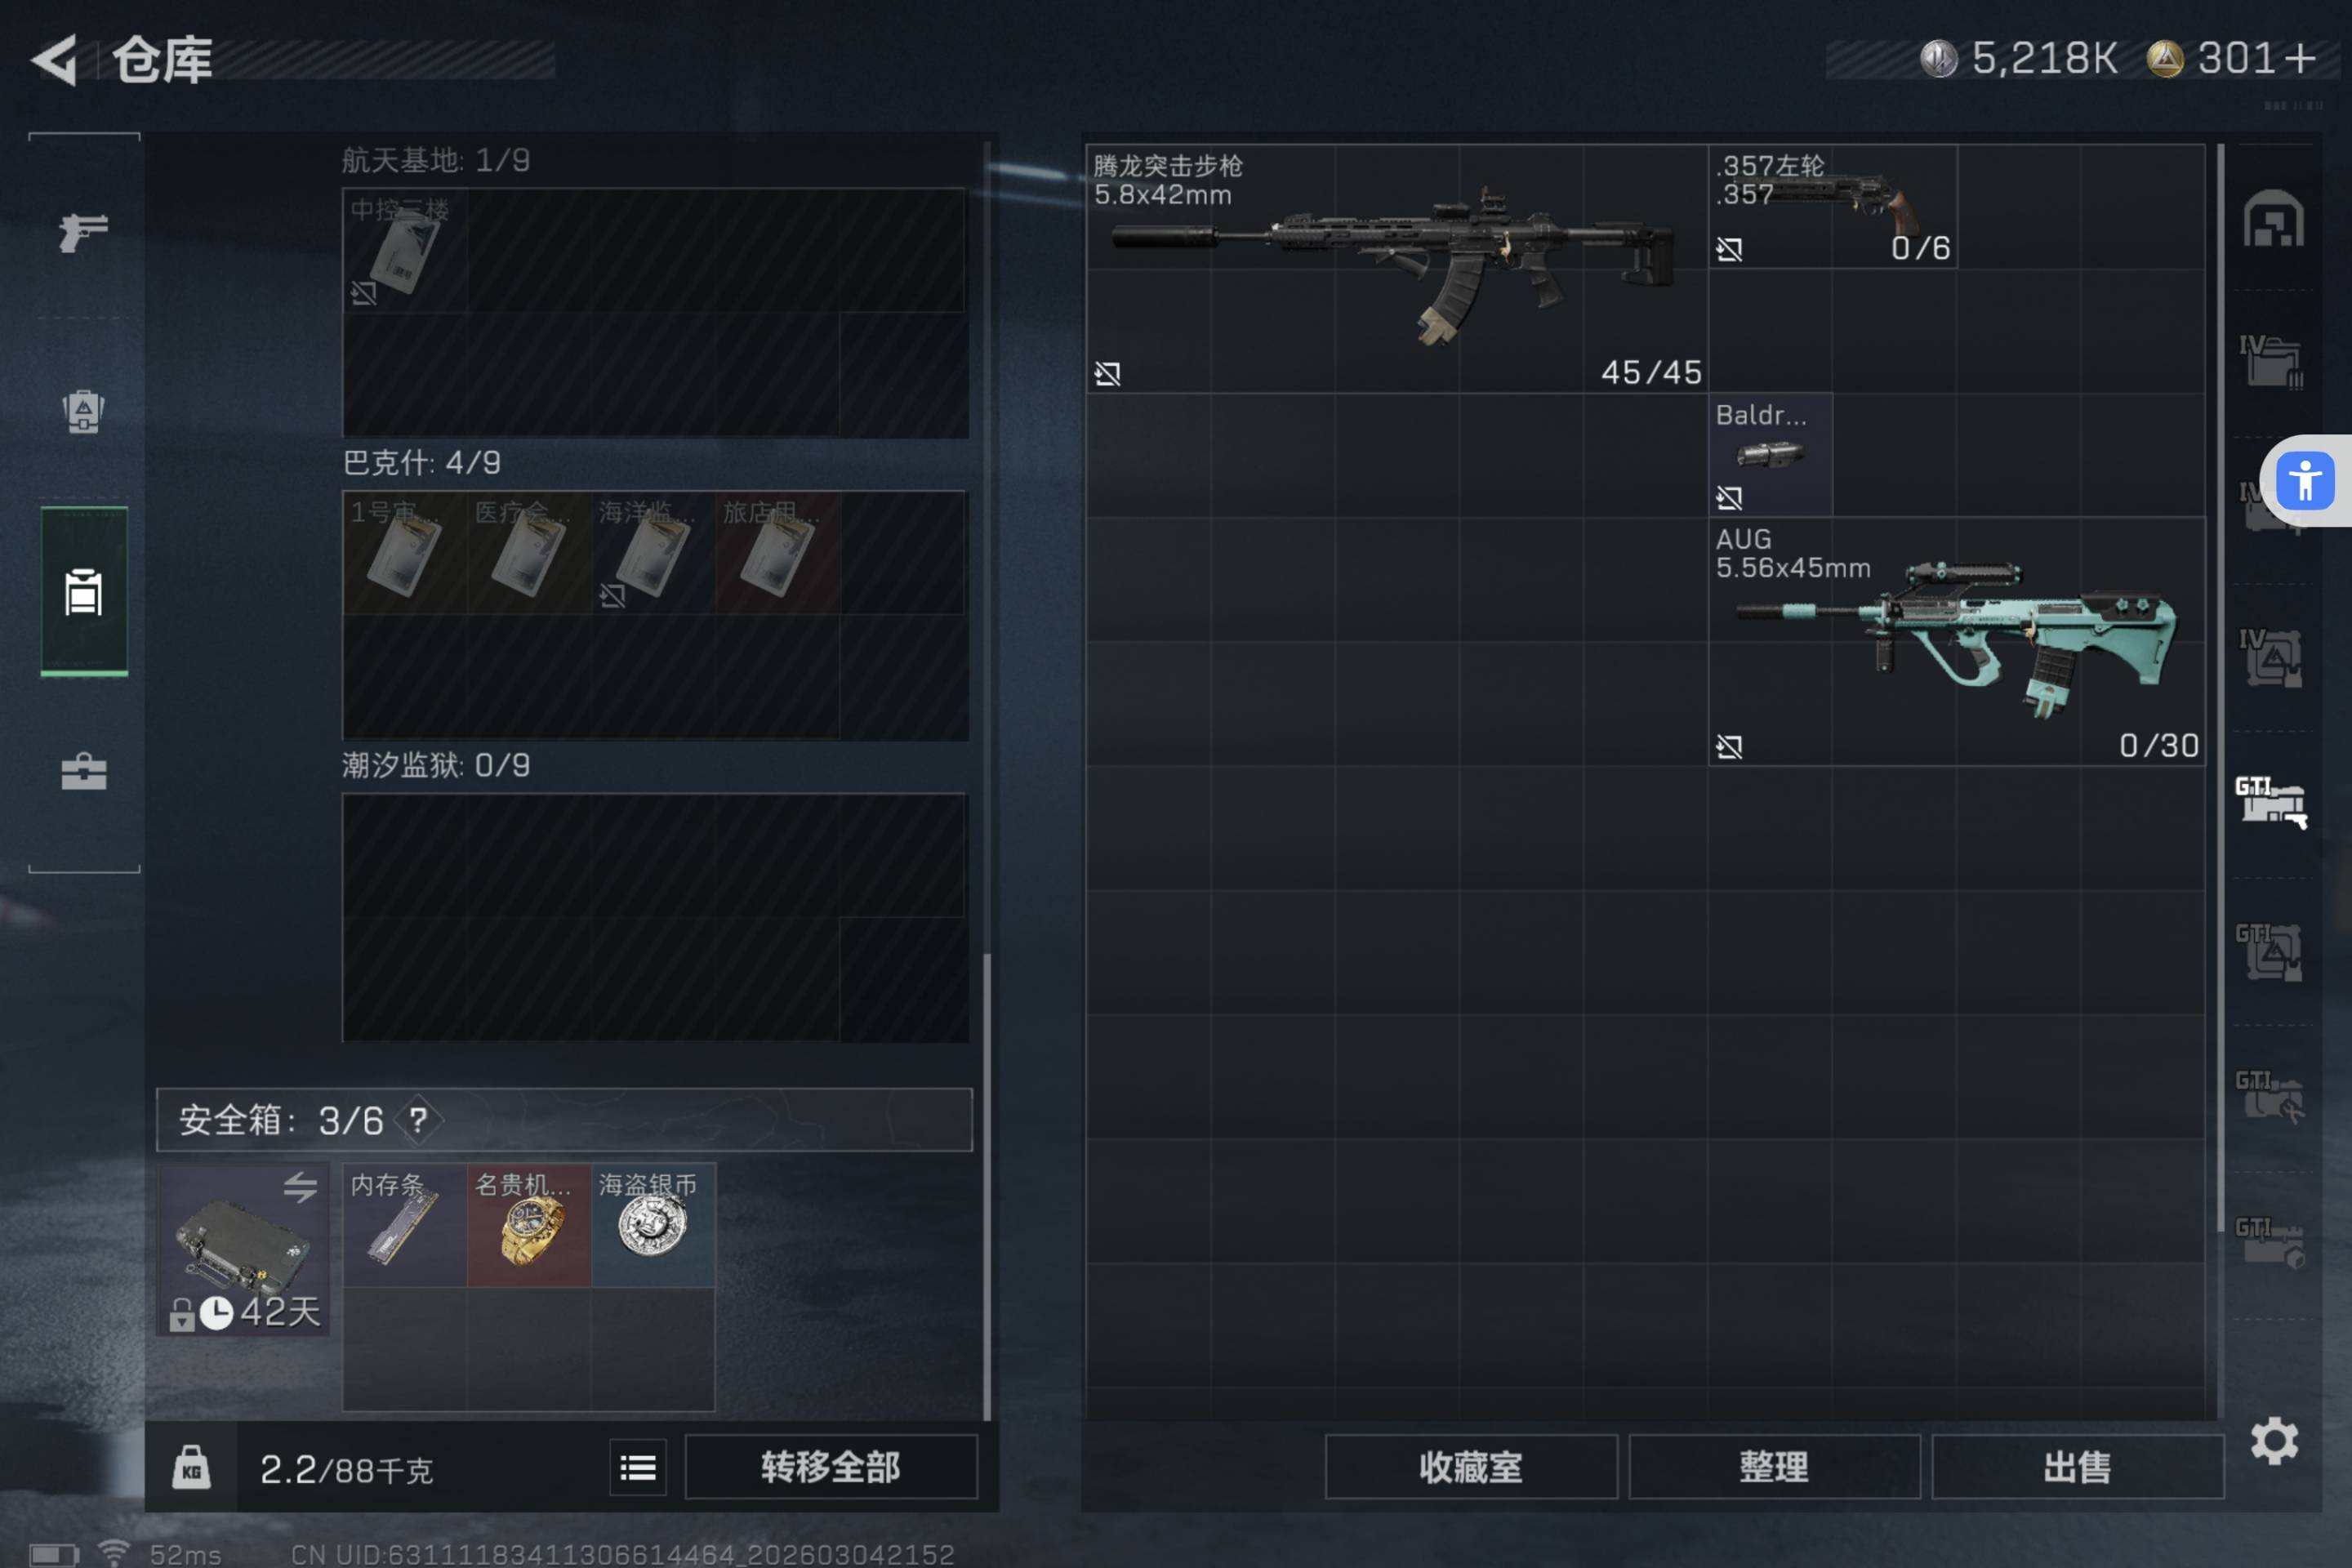Image resolution: width=2352 pixels, height=1568 pixels.
Task: Open the settings gear icon
Action: [x=2274, y=1441]
